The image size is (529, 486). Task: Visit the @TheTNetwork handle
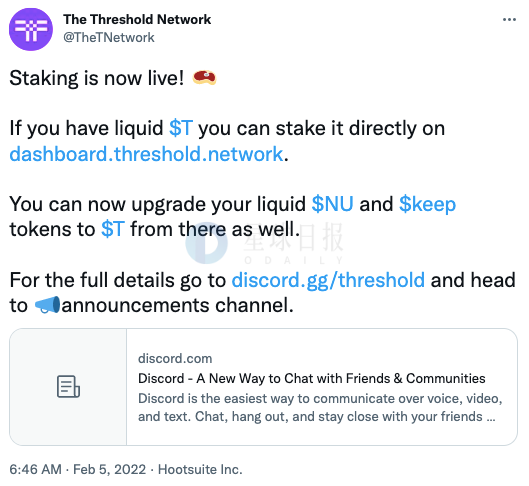point(109,37)
